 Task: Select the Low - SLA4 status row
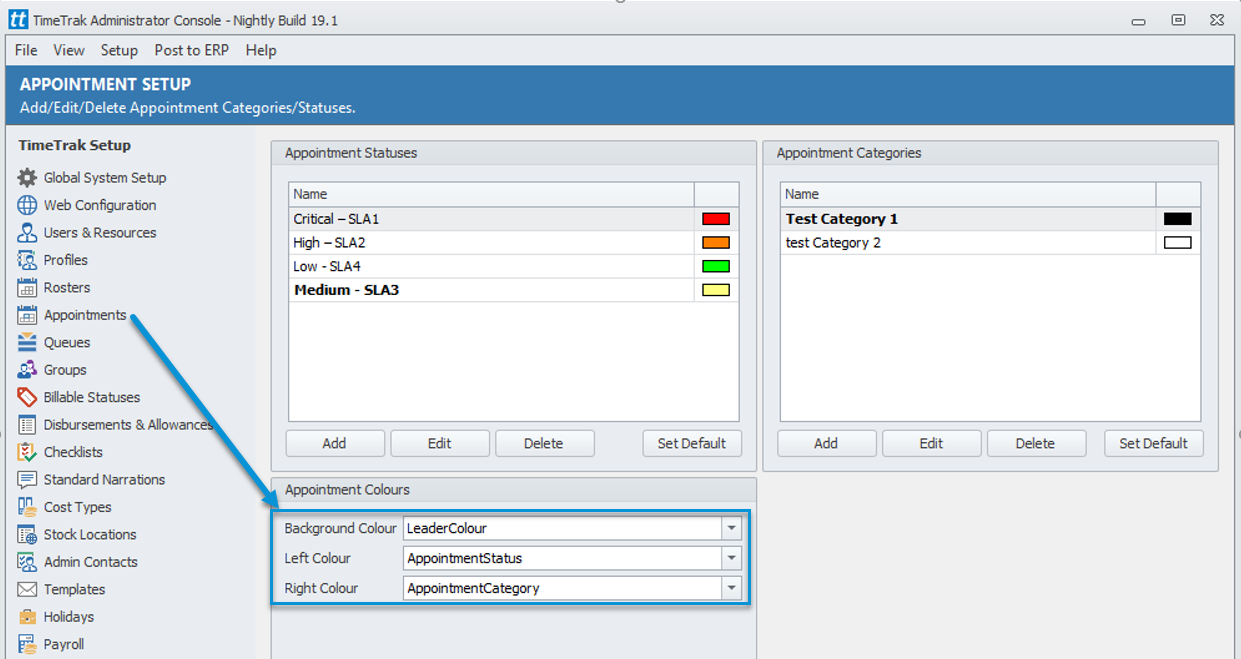[514, 267]
